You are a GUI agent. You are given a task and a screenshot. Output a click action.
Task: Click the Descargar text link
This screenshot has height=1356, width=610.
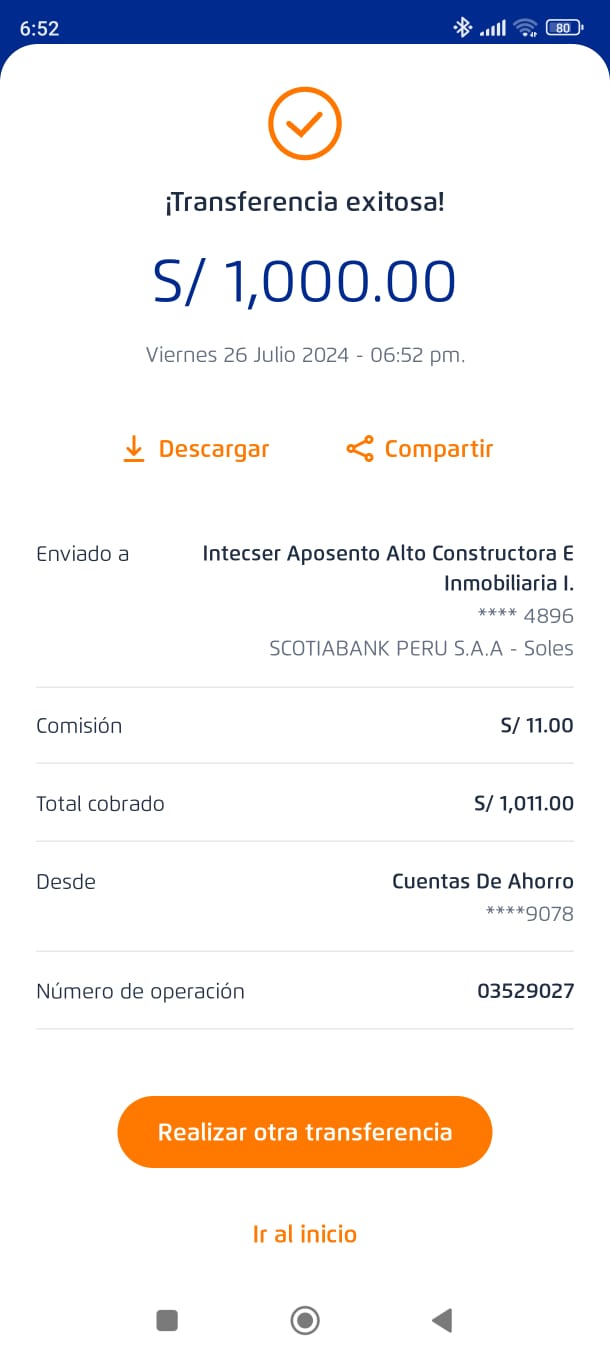point(214,449)
